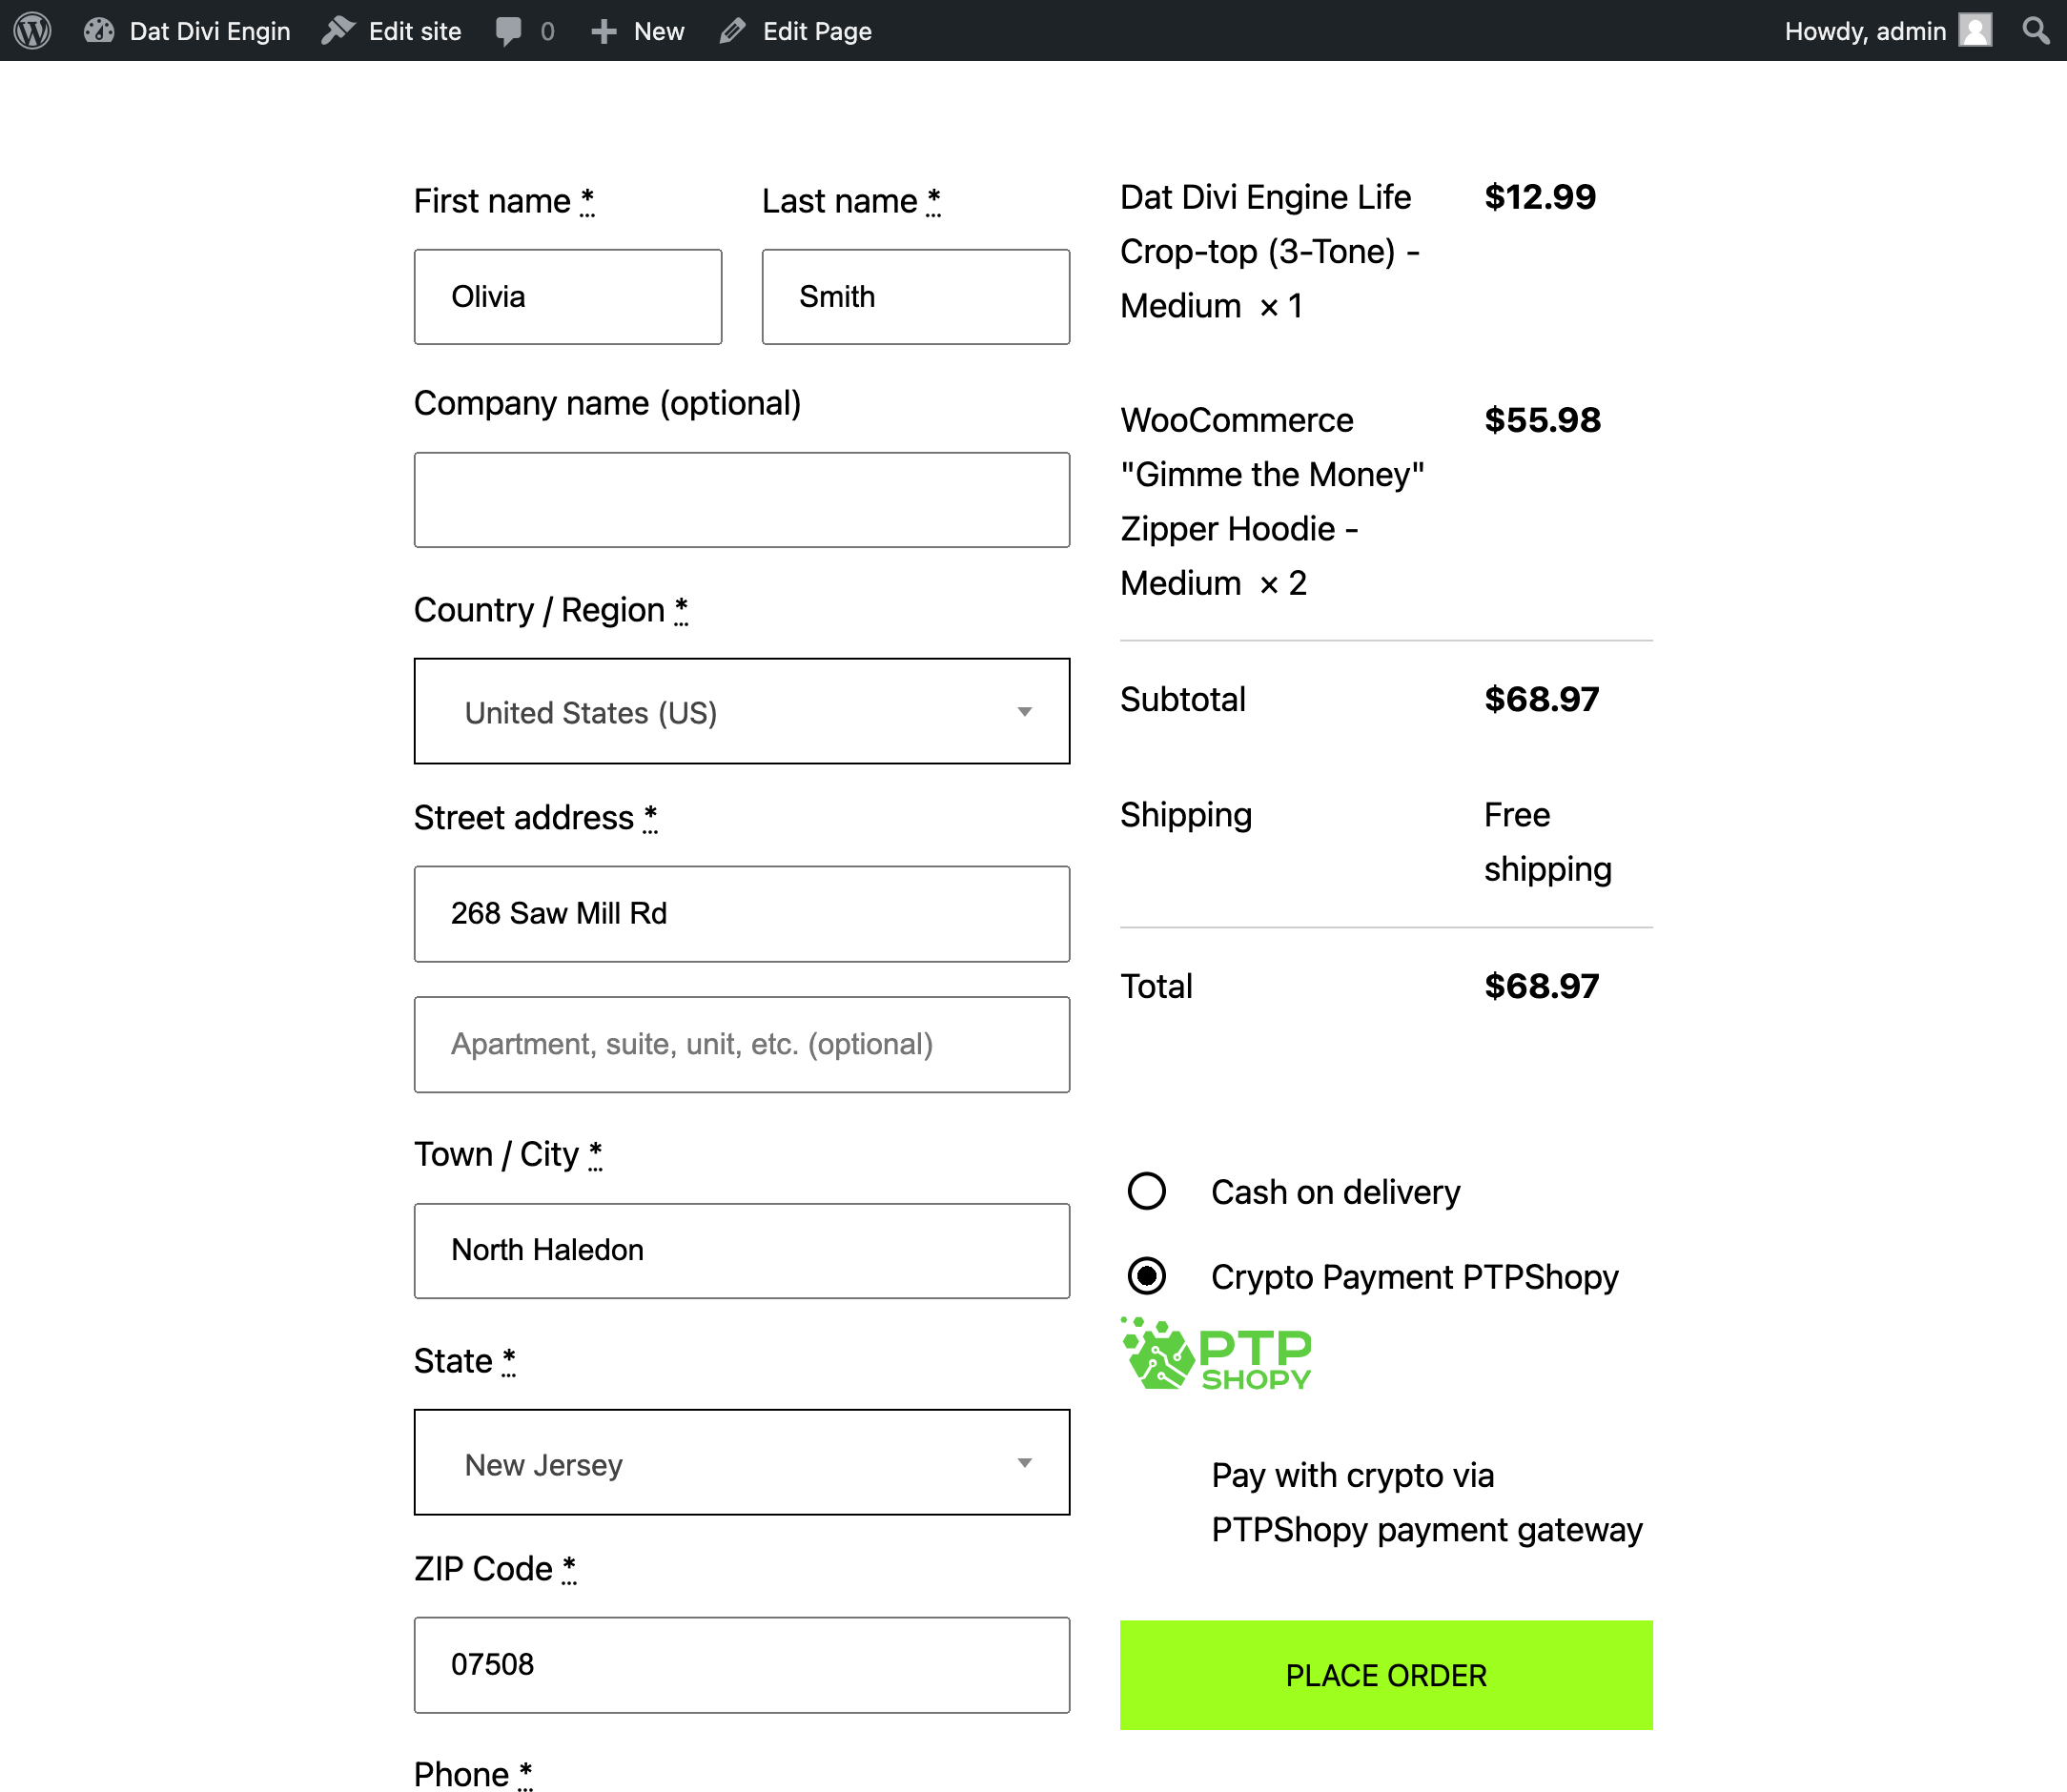Focus the Company name text field
The image size is (2067, 1792).
tap(741, 500)
